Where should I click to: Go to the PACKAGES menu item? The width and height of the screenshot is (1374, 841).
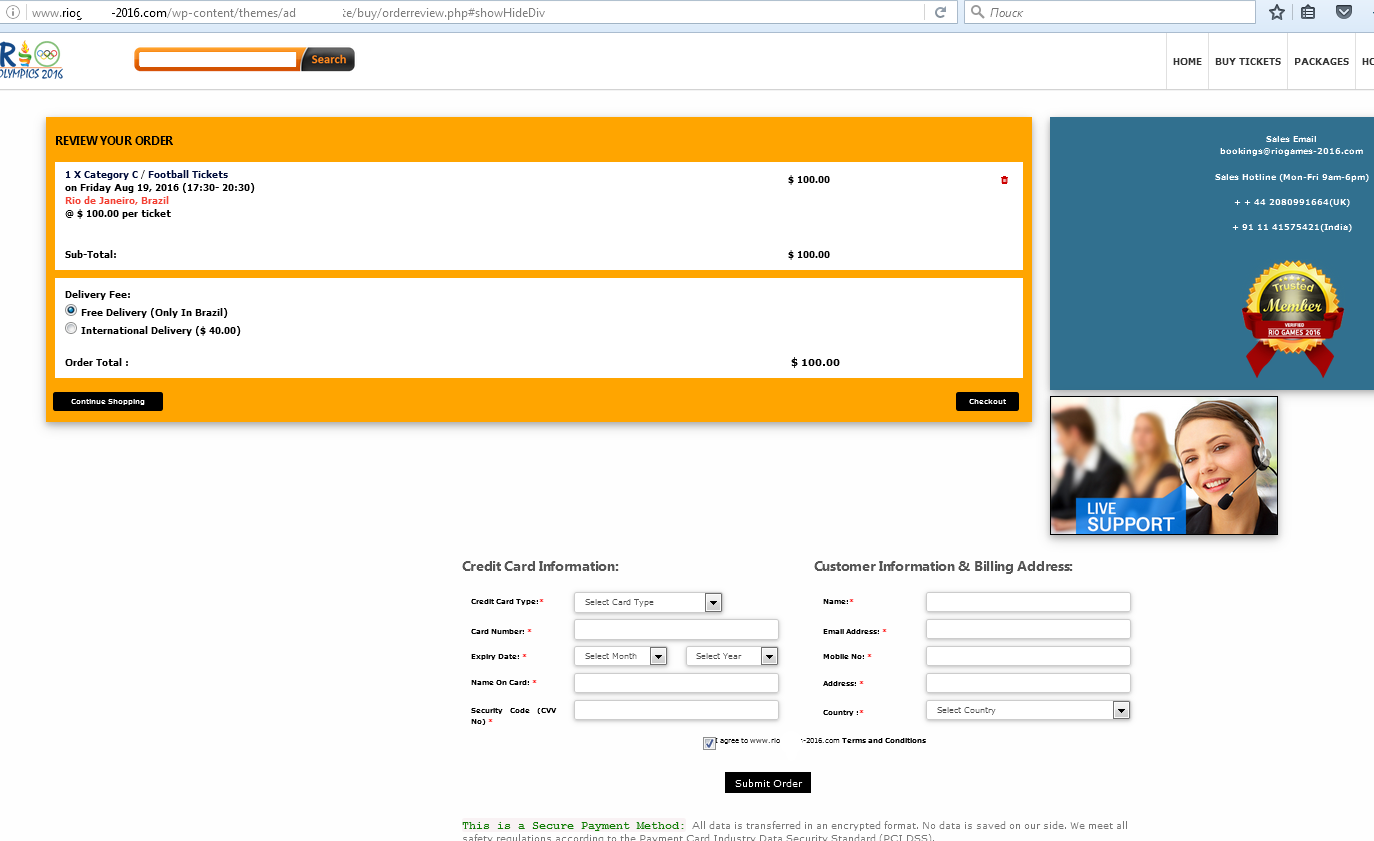pyautogui.click(x=1321, y=62)
